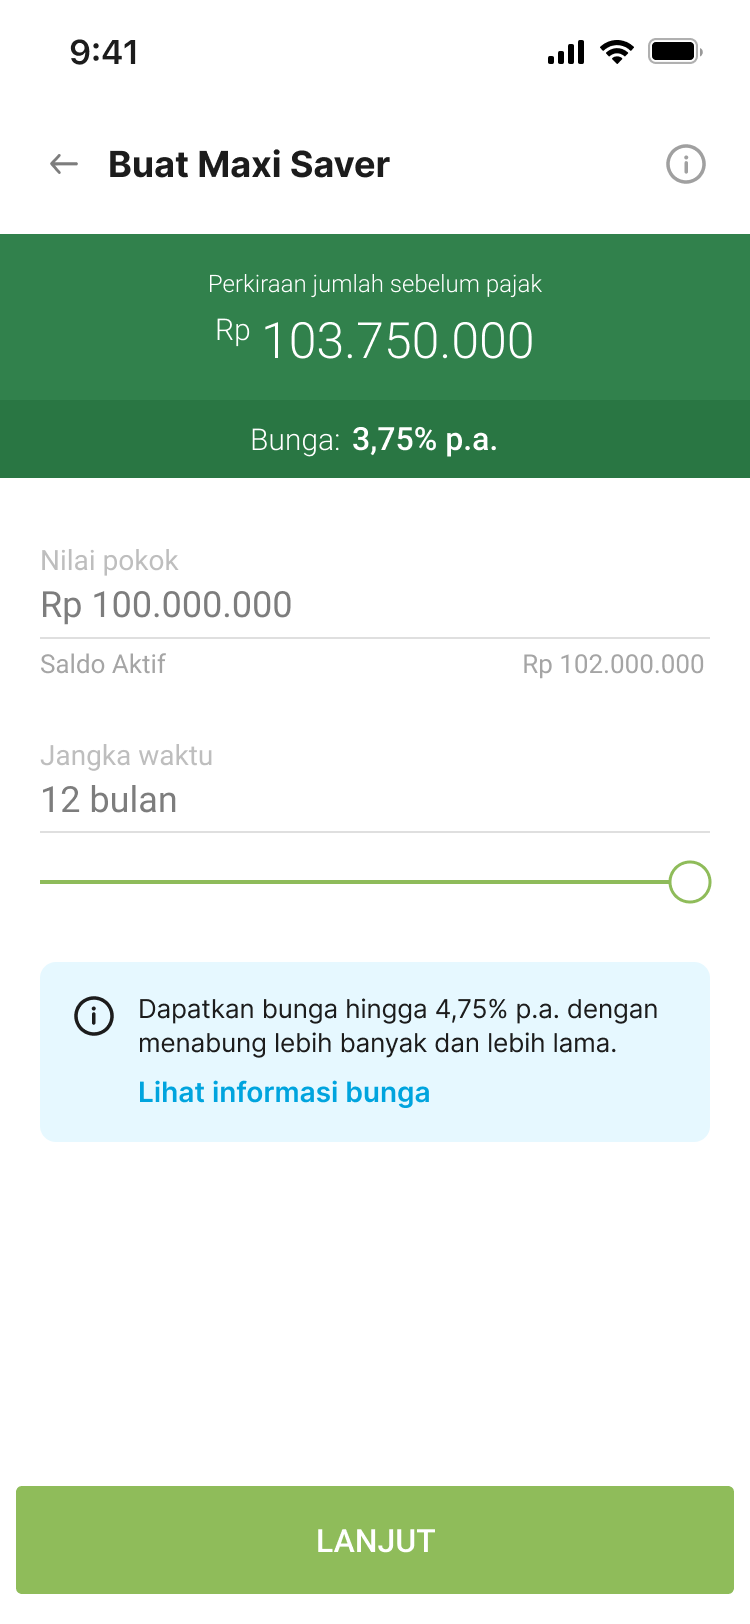Tap the Rp 103.750.000 estimated amount
The image size is (750, 1624).
[375, 341]
